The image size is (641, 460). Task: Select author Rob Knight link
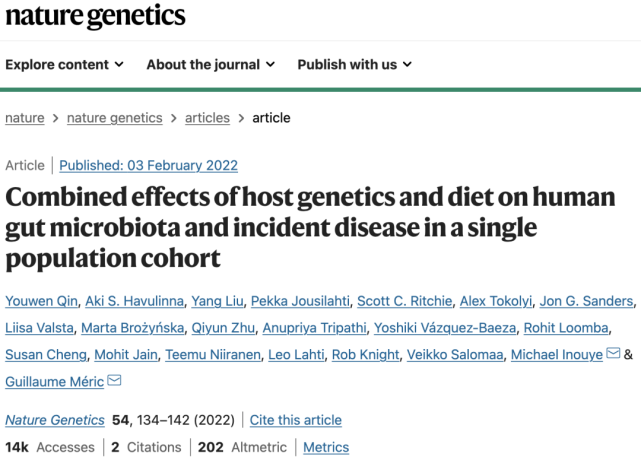365,355
